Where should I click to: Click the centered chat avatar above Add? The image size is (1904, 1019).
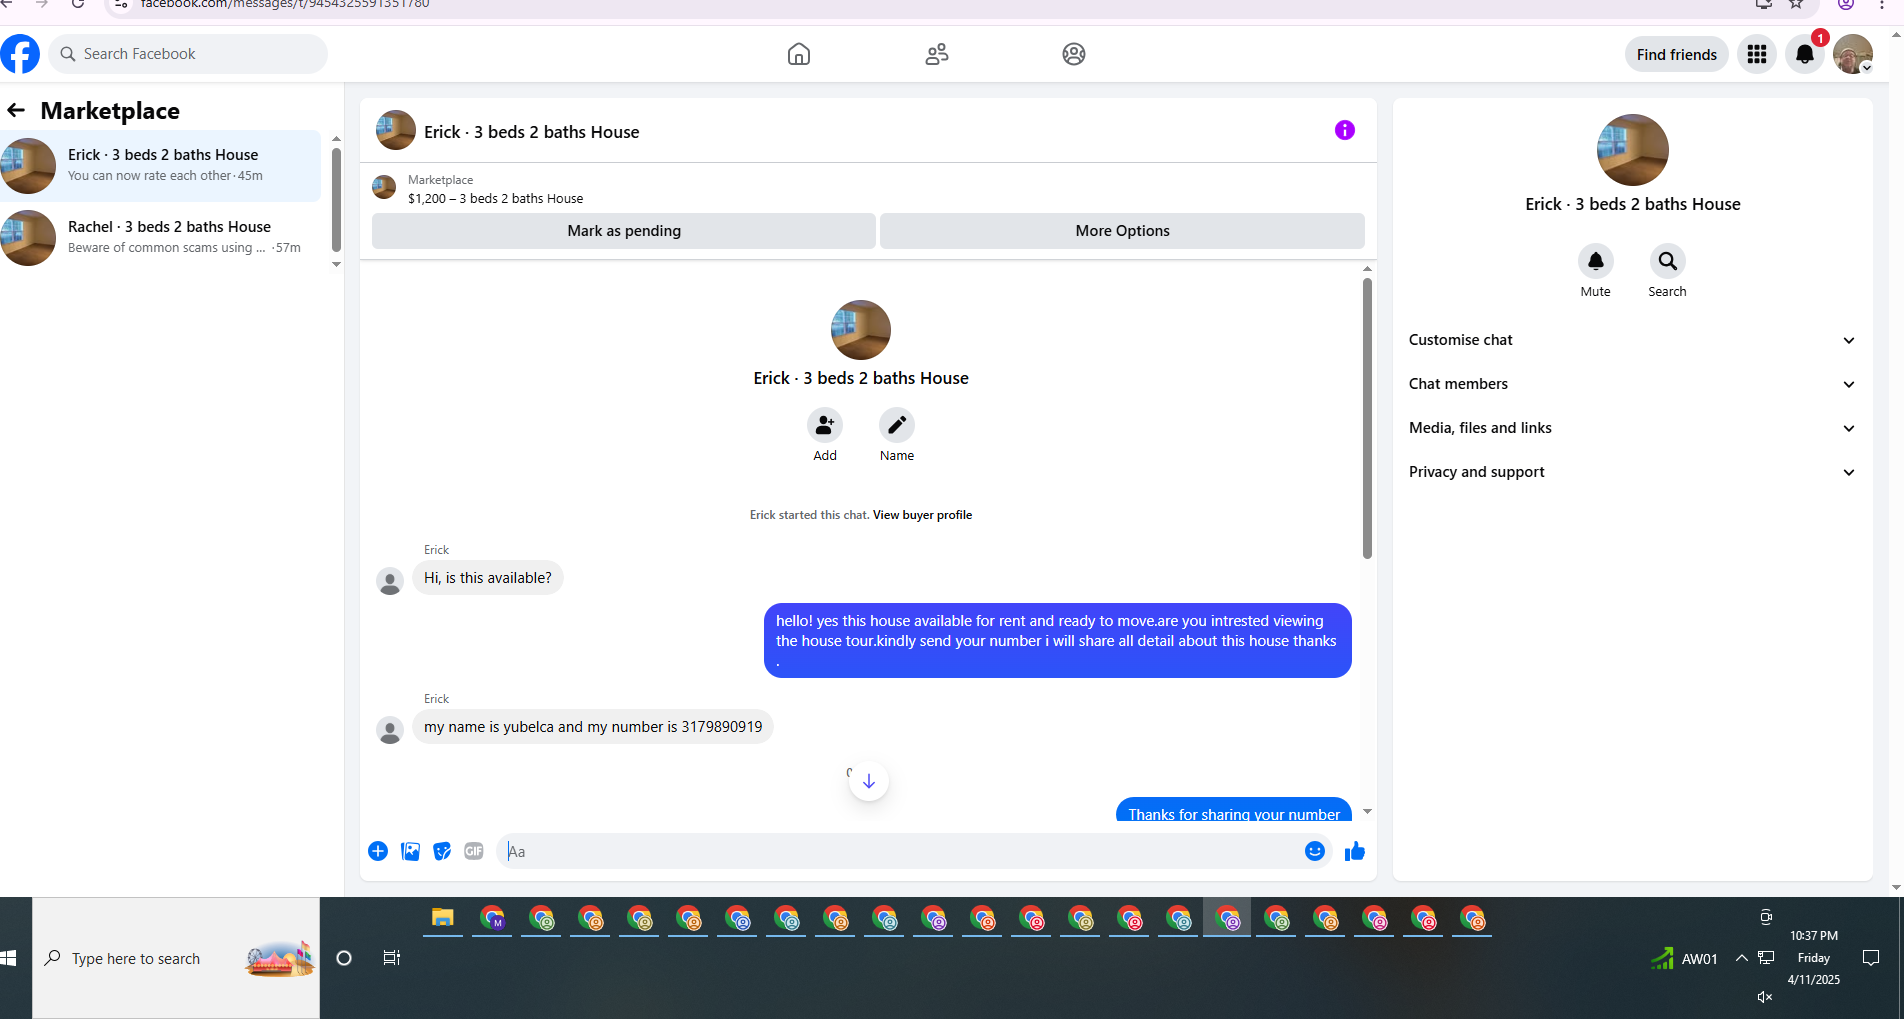pos(860,330)
